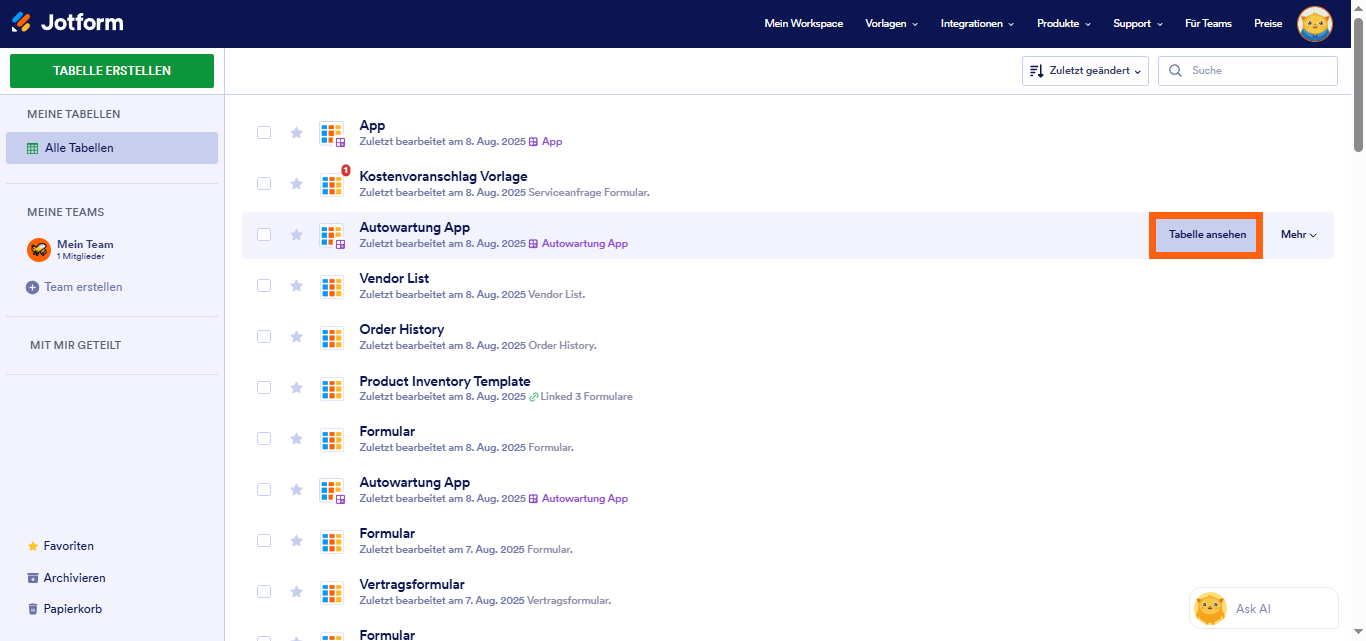This screenshot has height=641, width=1366.
Task: Open Für Teams page
Action: point(1208,23)
